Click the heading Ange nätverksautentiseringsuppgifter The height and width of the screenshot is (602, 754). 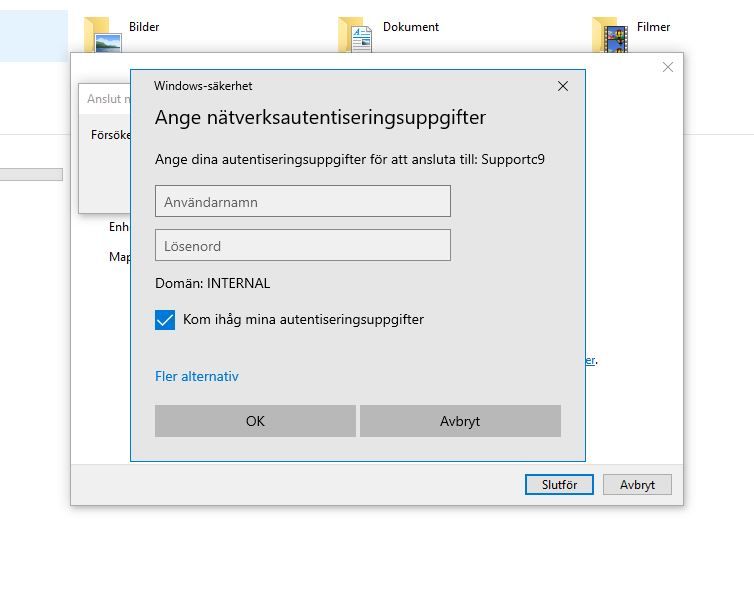pyautogui.click(x=320, y=118)
